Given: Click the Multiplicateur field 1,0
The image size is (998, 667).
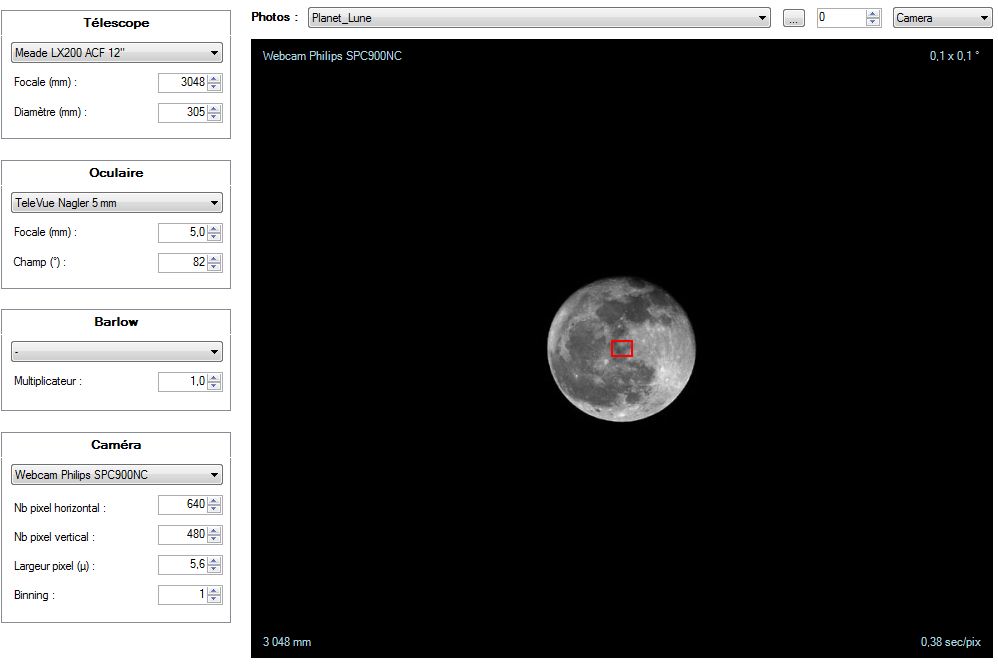Looking at the screenshot, I should (x=183, y=381).
